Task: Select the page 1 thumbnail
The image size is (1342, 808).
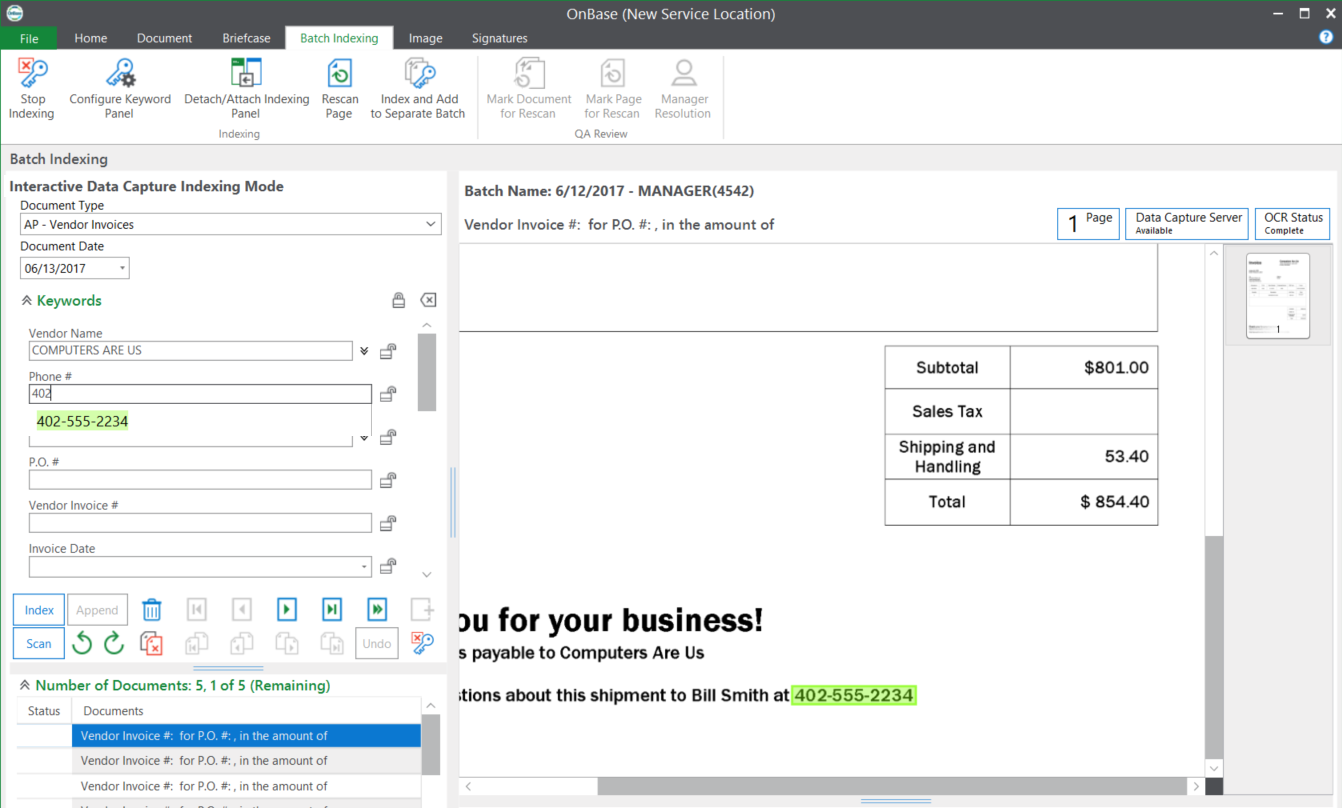Action: tap(1277, 296)
